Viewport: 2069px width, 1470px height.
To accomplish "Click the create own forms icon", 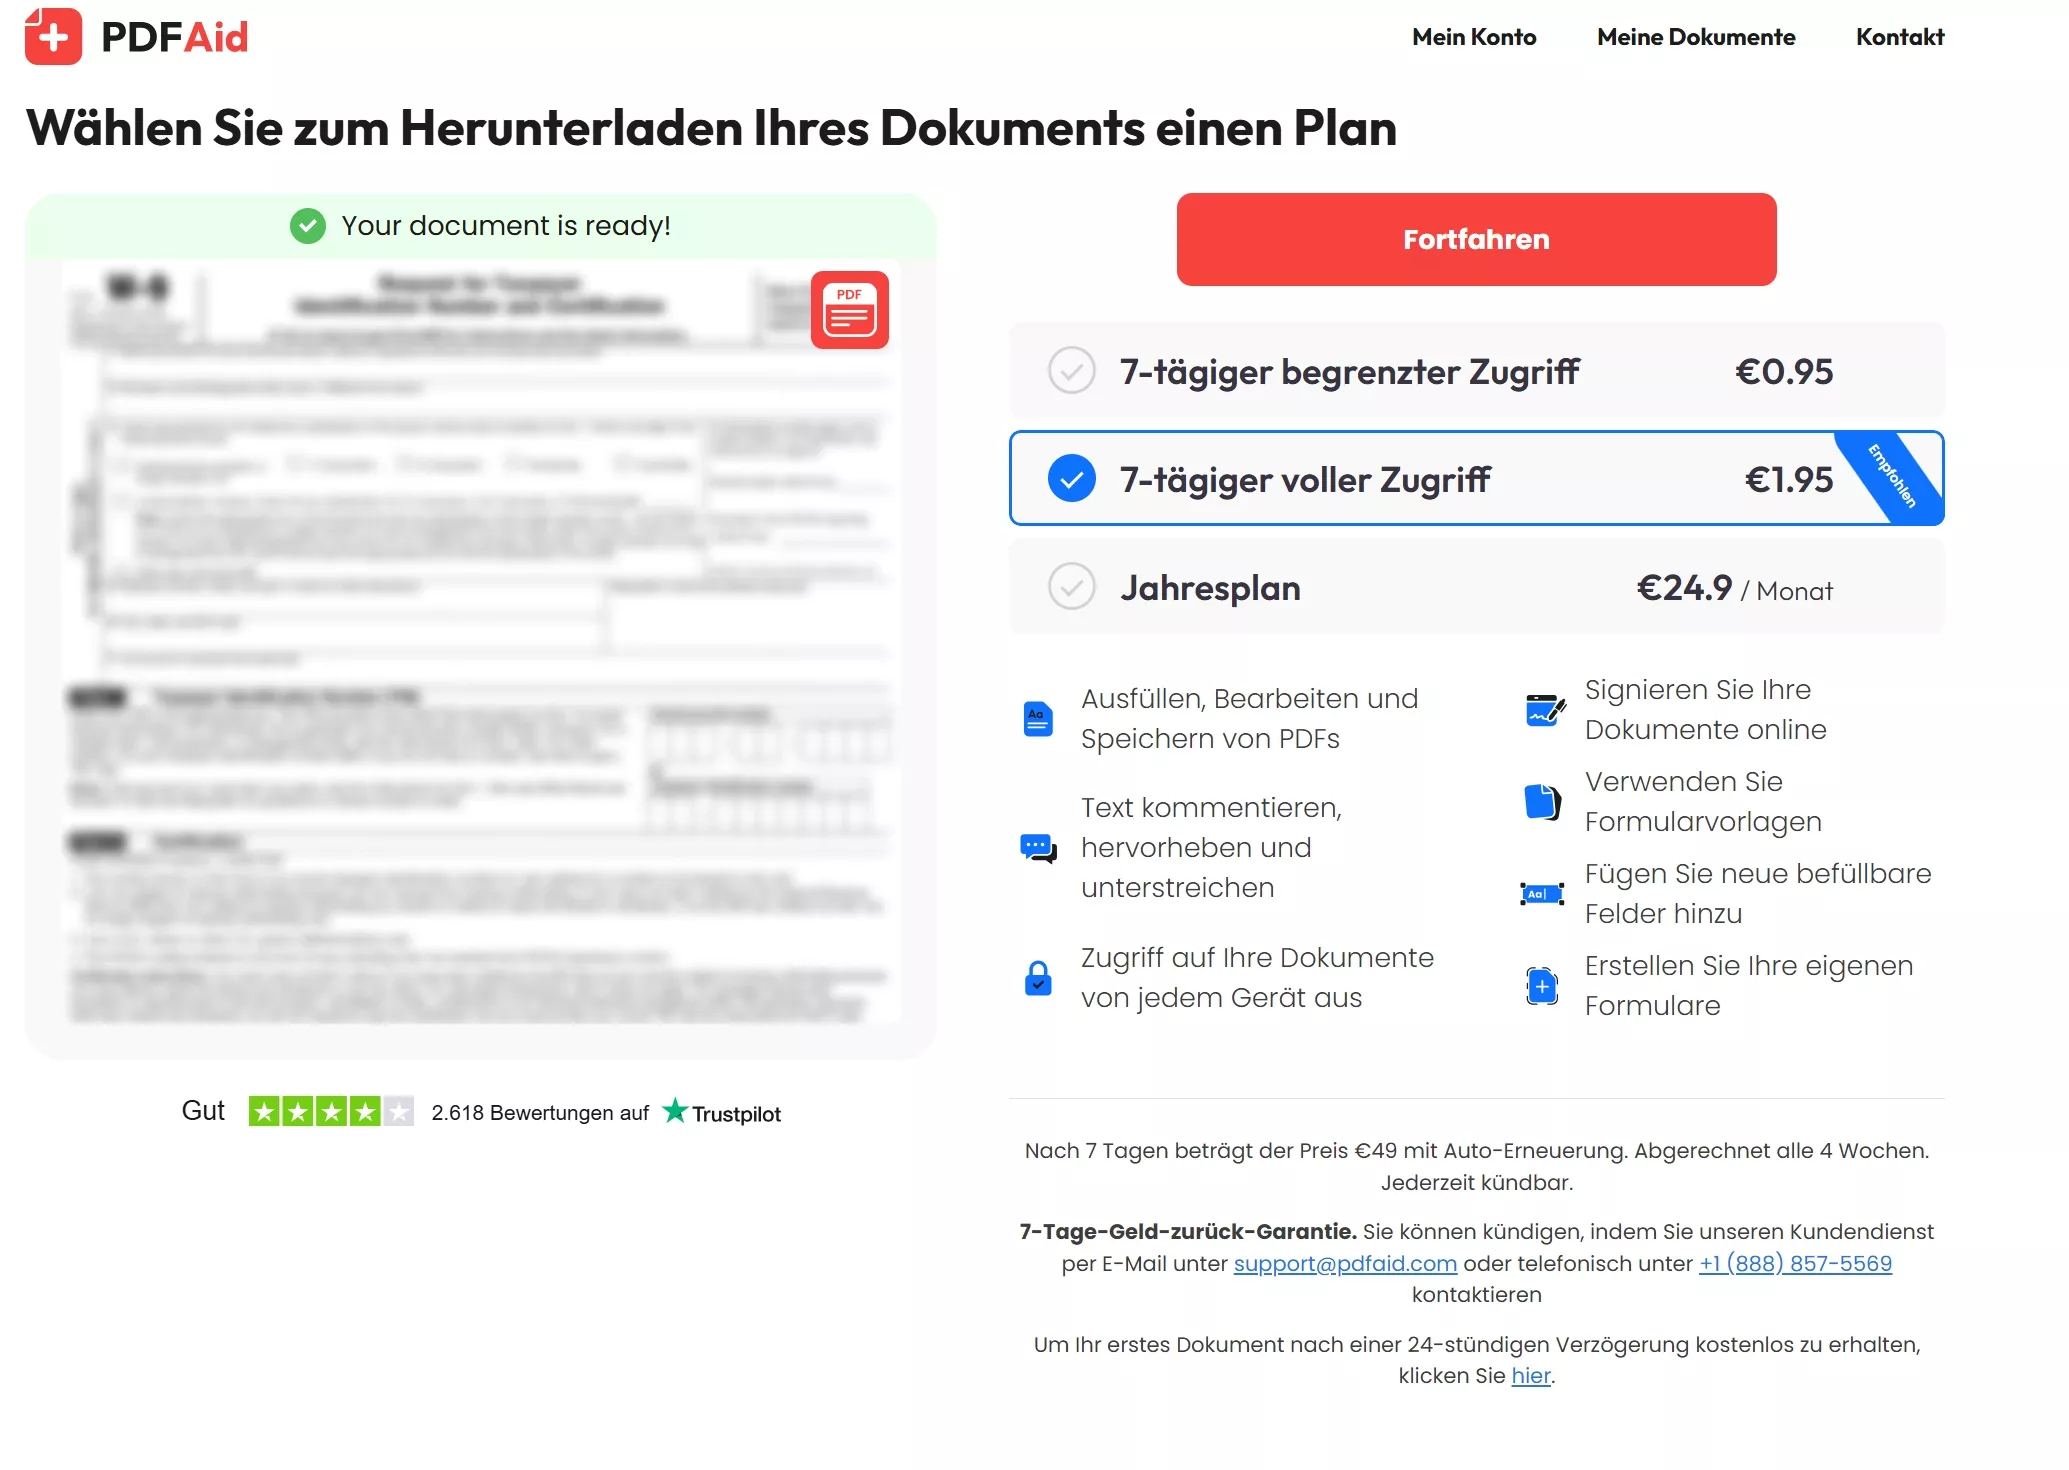I will click(x=1542, y=986).
